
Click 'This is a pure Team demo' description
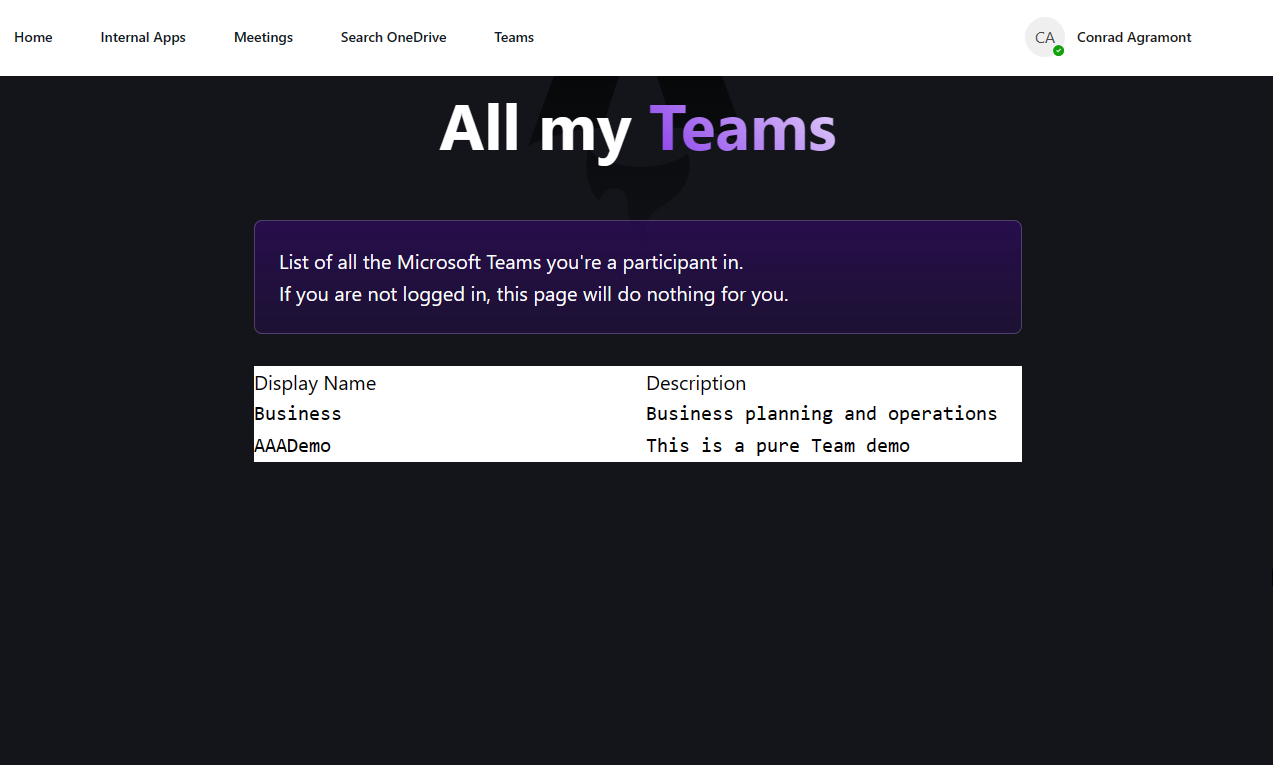pos(778,446)
